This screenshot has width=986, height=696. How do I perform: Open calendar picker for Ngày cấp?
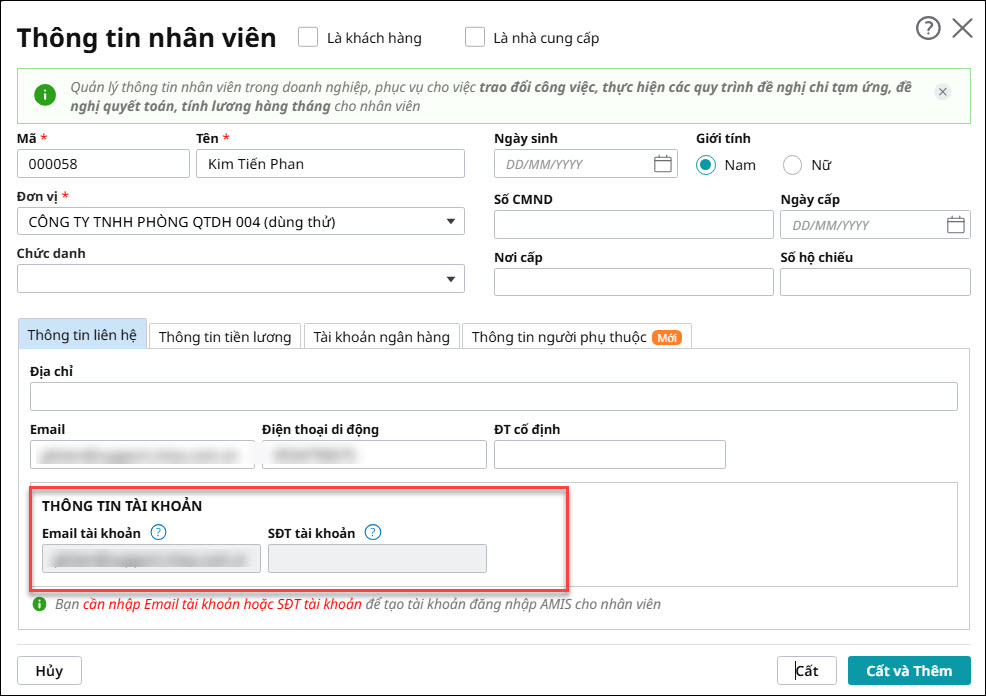[x=955, y=224]
